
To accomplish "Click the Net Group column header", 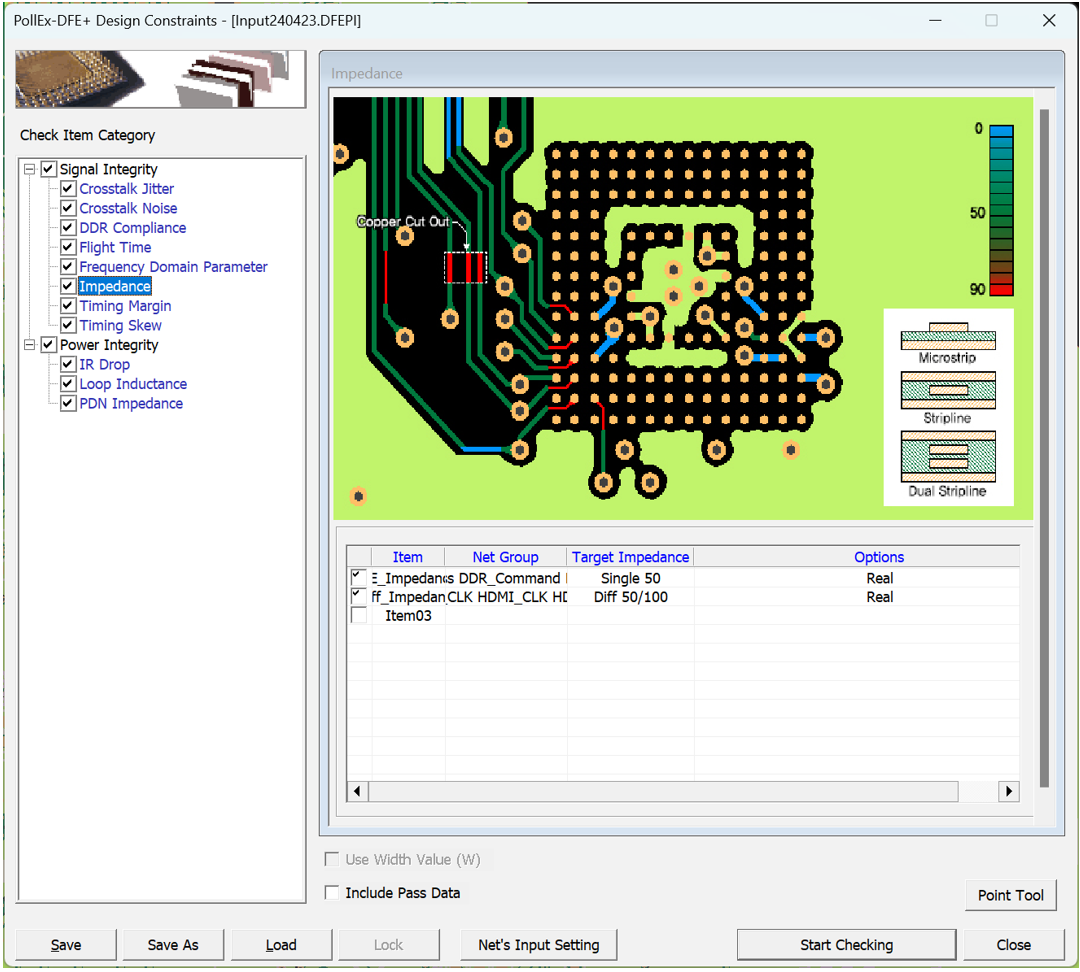I will click(505, 557).
